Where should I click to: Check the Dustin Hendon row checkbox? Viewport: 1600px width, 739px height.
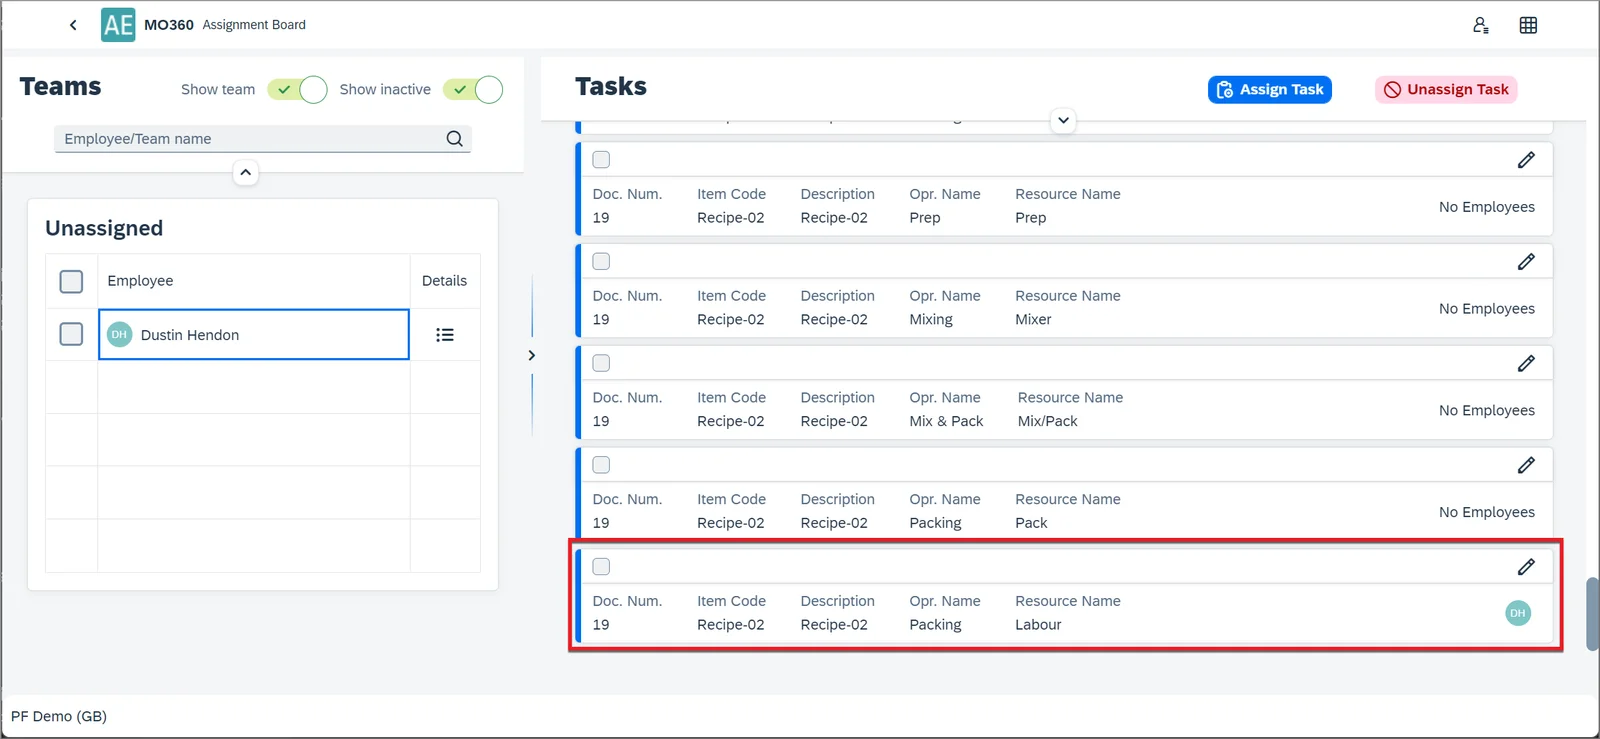pyautogui.click(x=71, y=333)
